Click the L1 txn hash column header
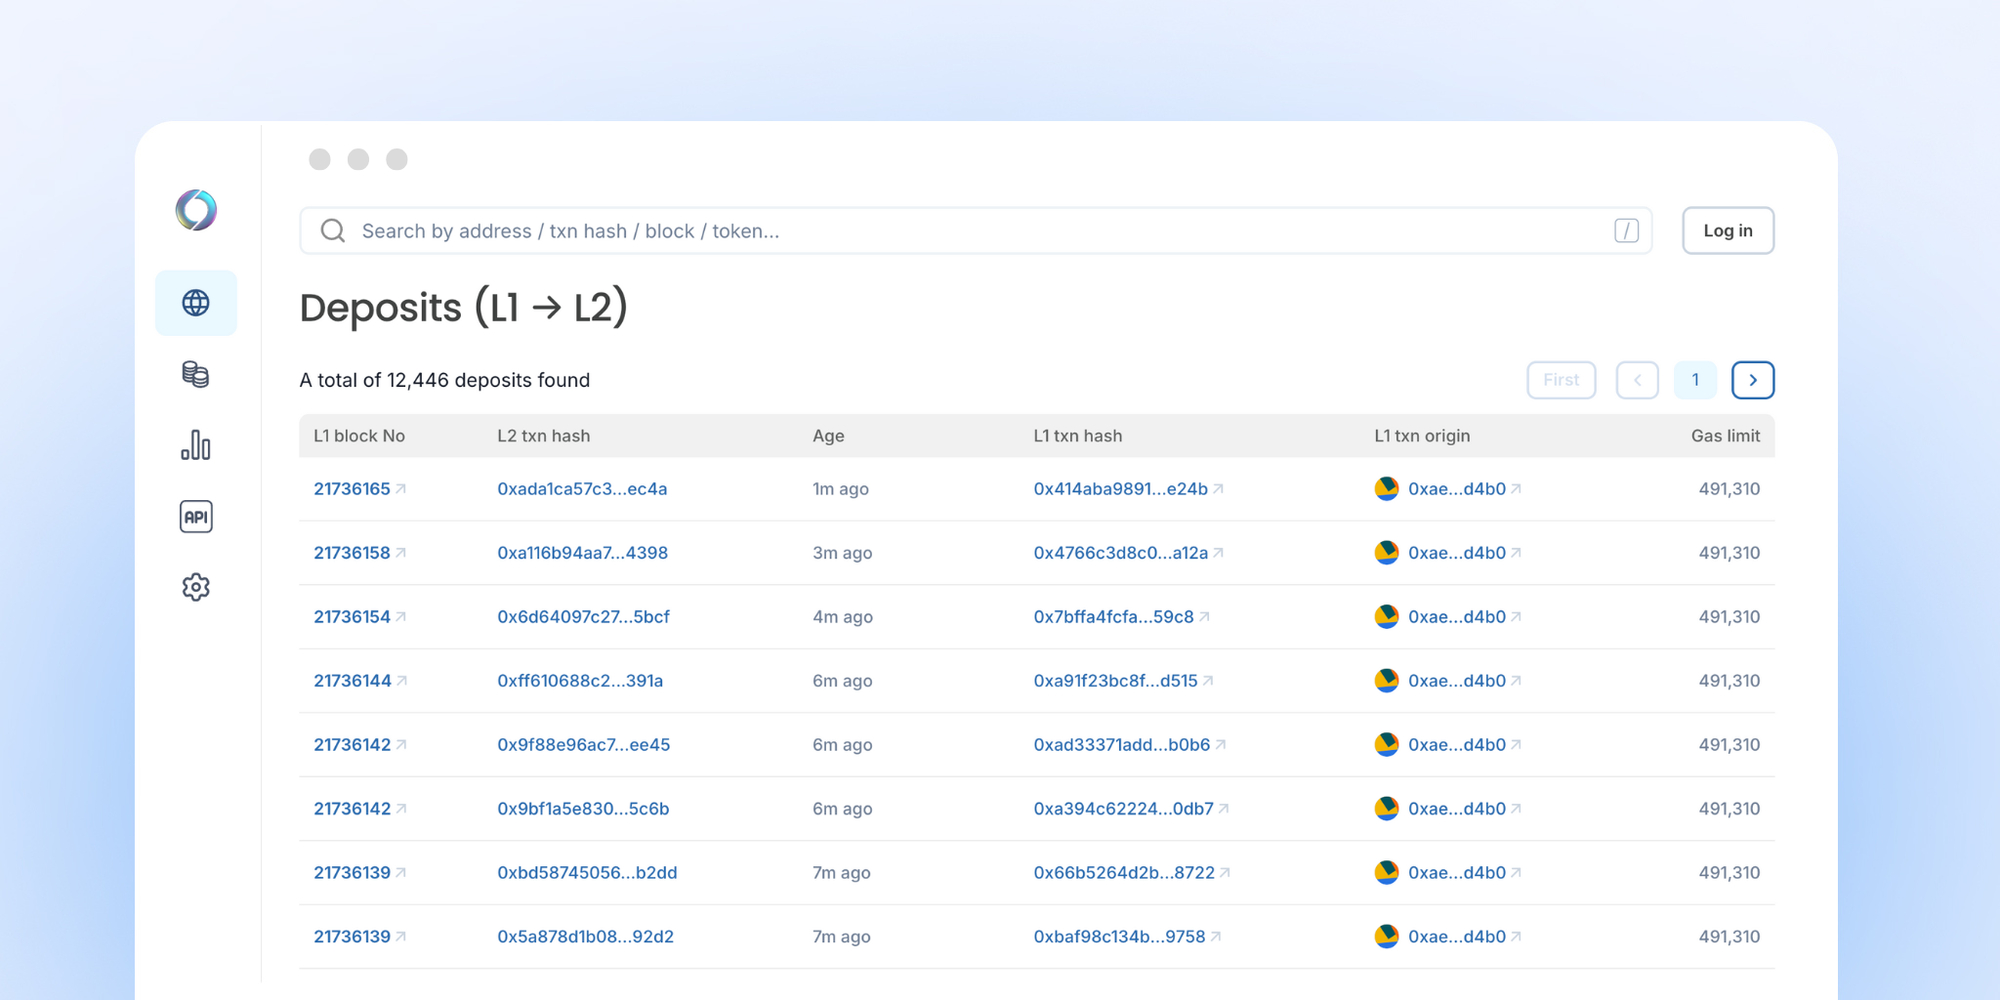 coord(1077,436)
